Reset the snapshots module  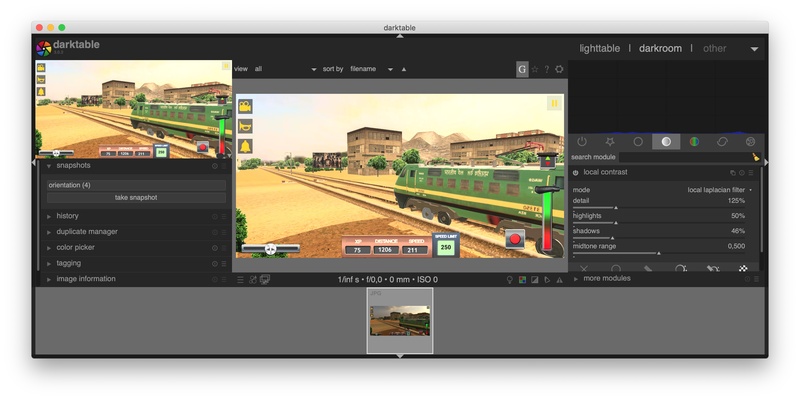point(215,166)
